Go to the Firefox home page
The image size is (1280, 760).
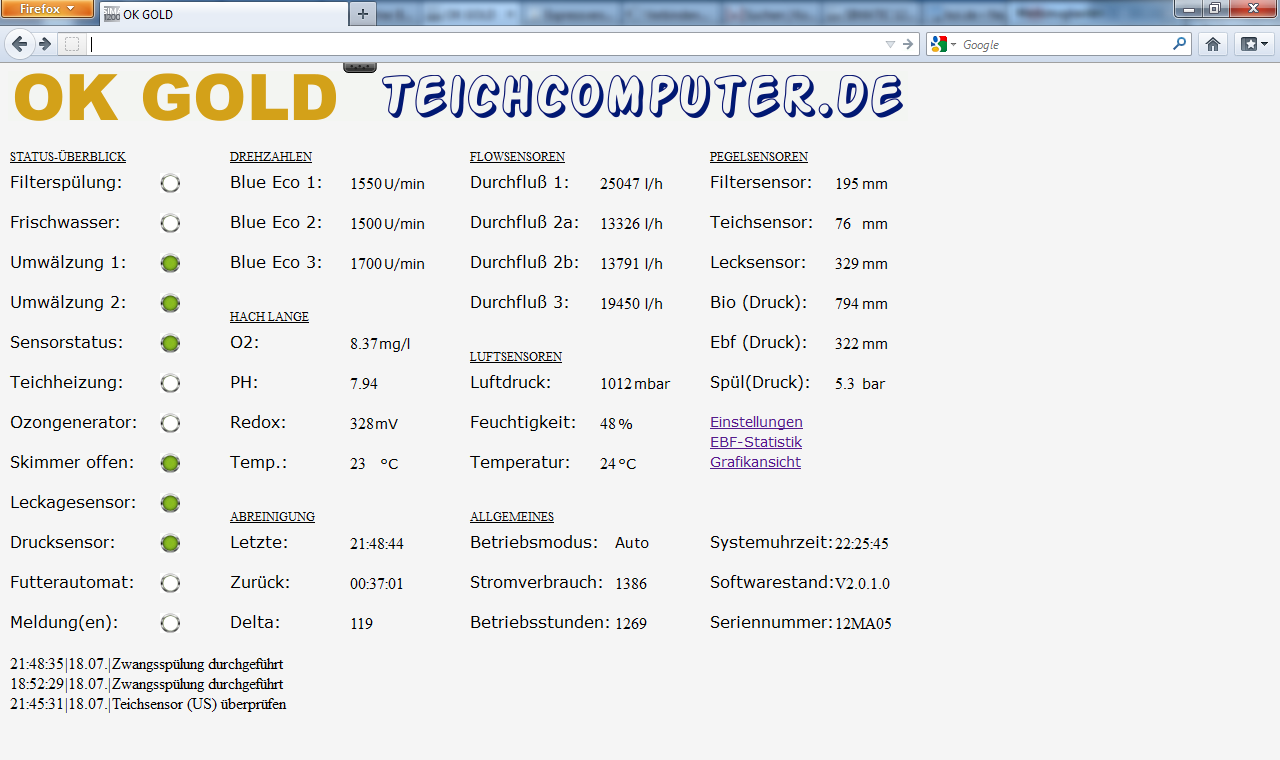[1213, 44]
